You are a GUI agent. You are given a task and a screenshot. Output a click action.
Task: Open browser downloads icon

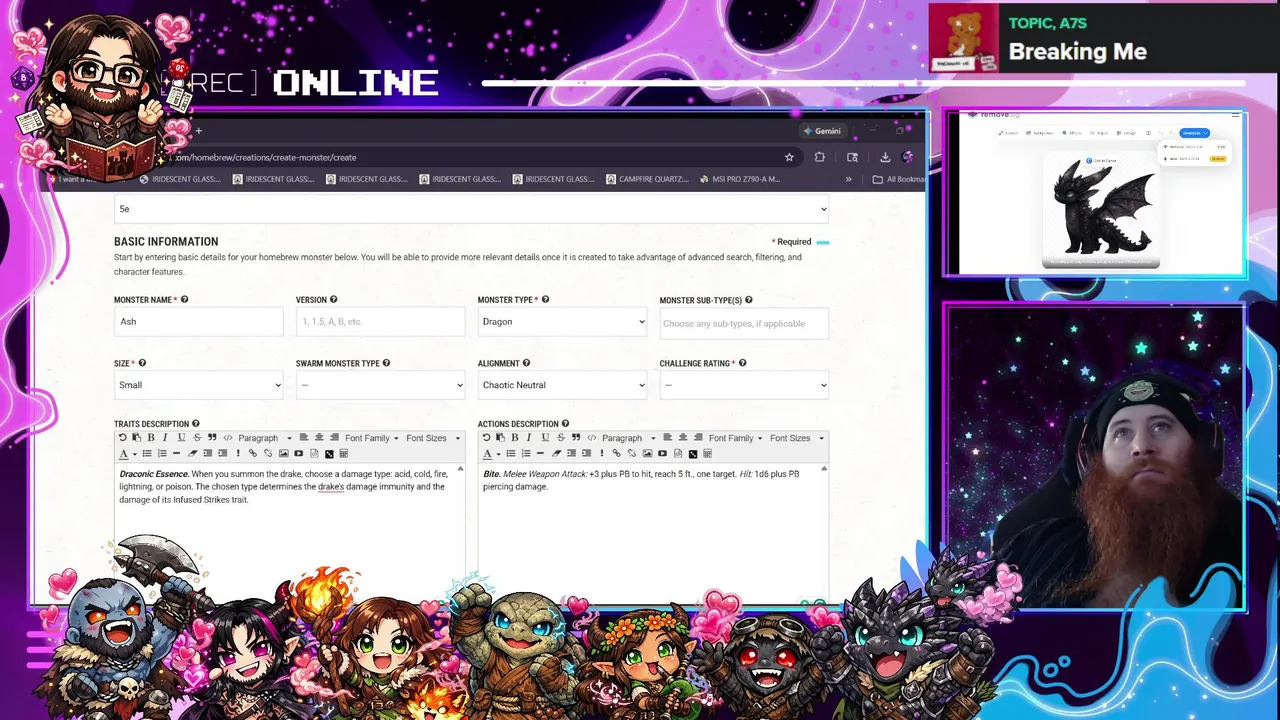pyautogui.click(x=885, y=157)
